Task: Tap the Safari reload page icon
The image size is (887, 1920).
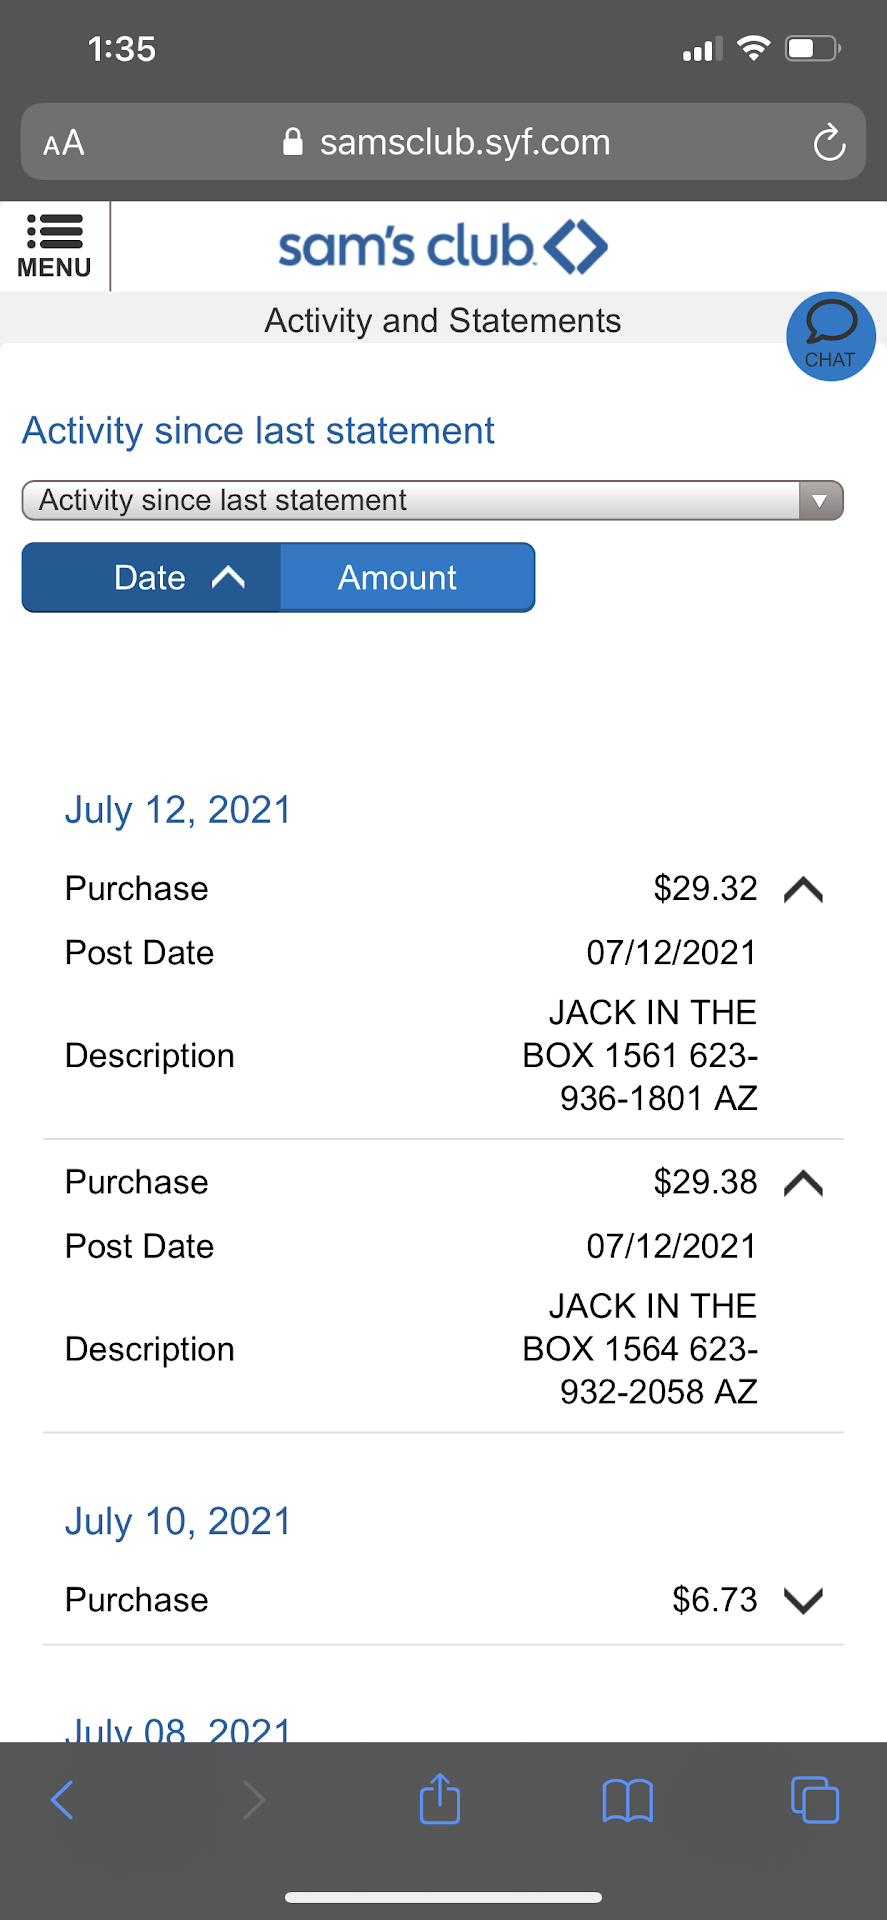Action: [829, 143]
